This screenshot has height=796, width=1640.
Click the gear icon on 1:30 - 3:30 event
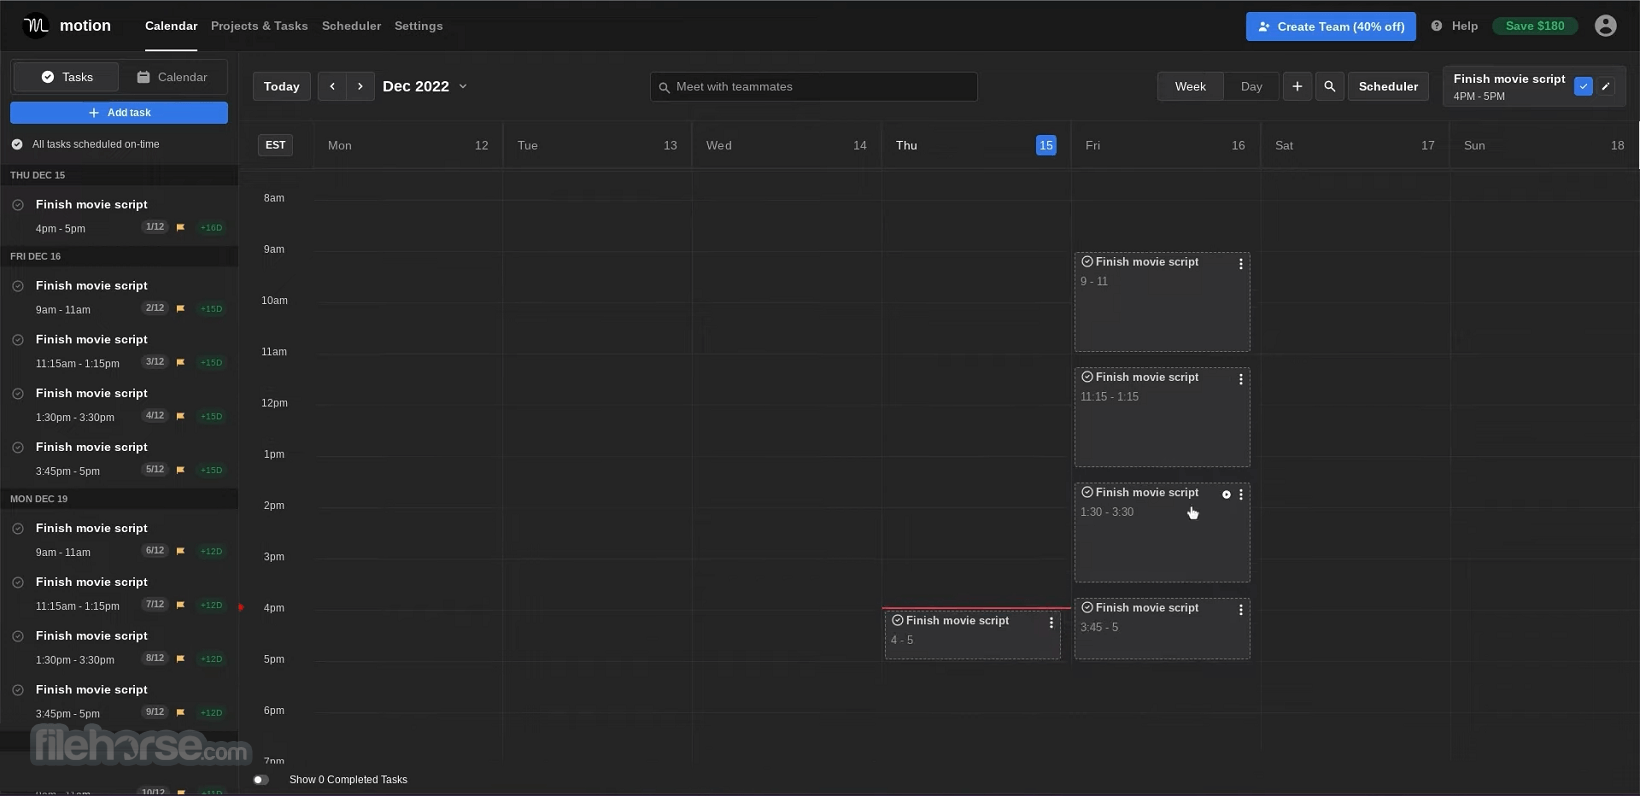[x=1226, y=495]
